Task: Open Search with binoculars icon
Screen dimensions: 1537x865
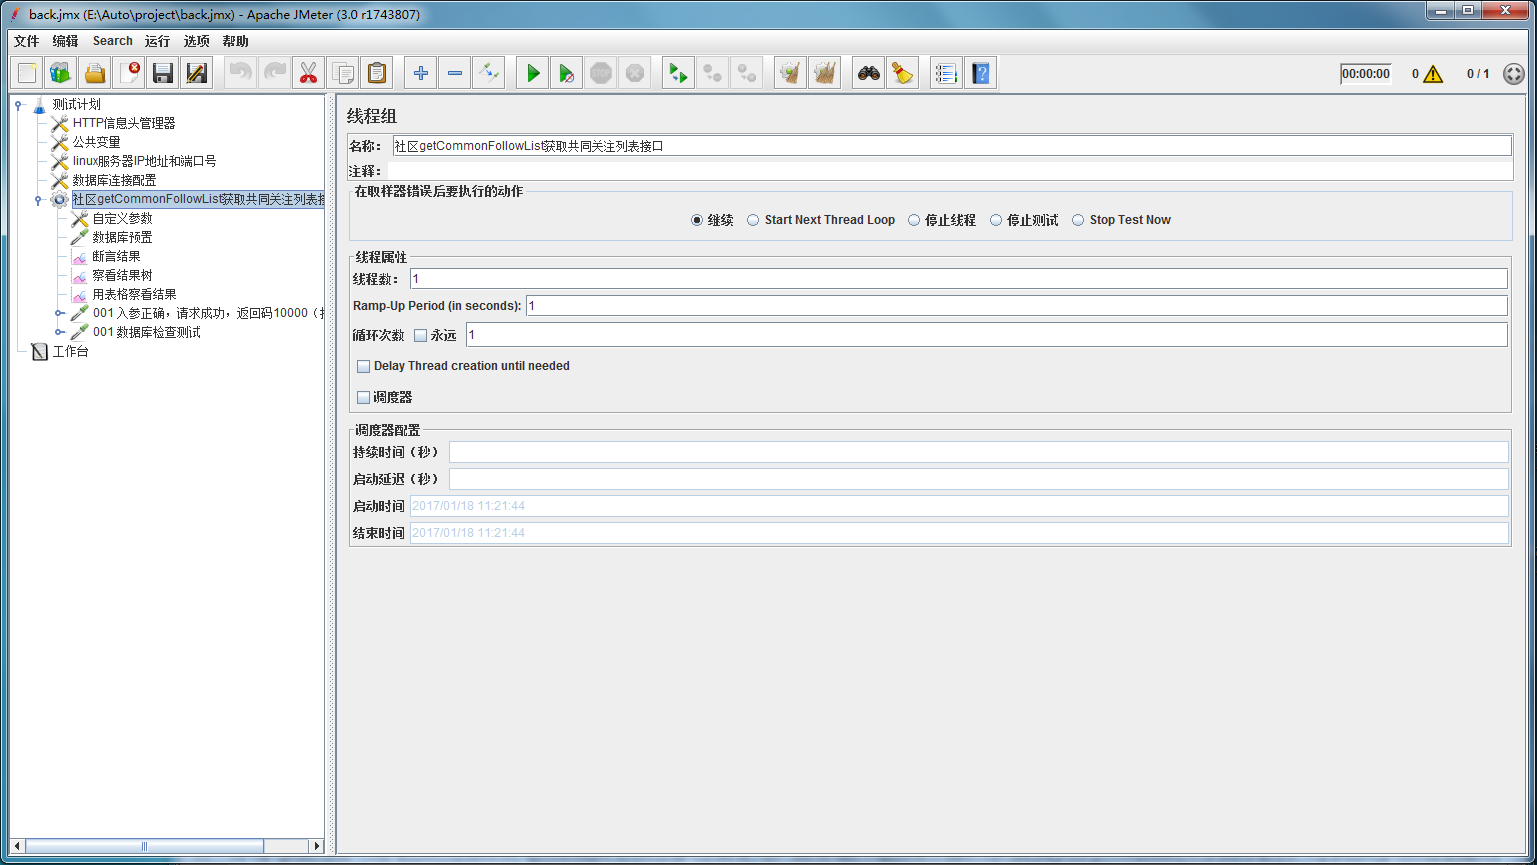Action: tap(869, 73)
